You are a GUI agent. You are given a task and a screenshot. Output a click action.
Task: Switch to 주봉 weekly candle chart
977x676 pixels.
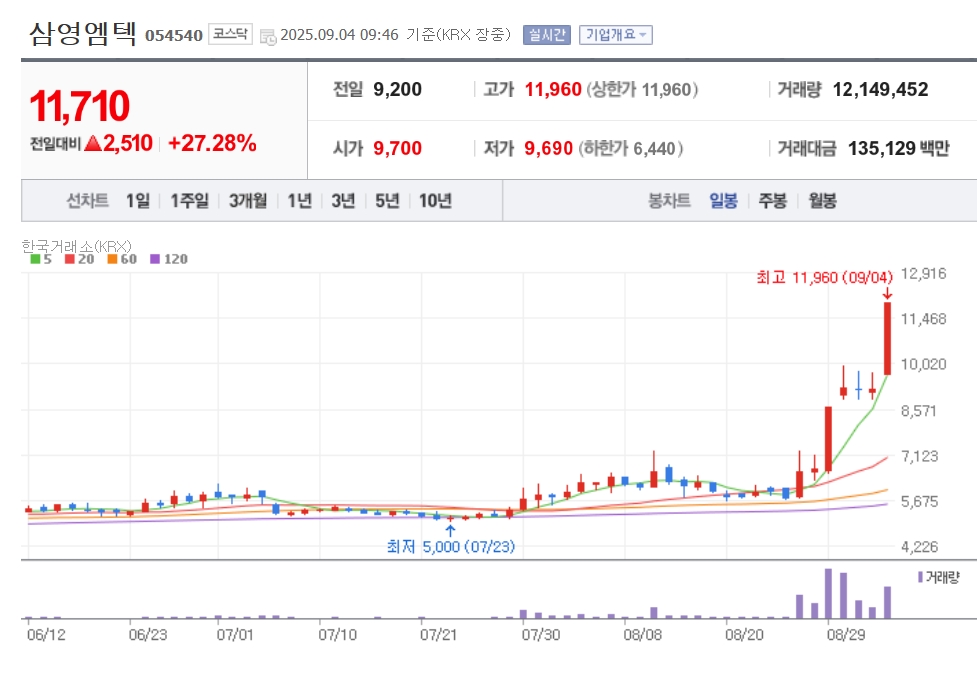[x=772, y=201]
